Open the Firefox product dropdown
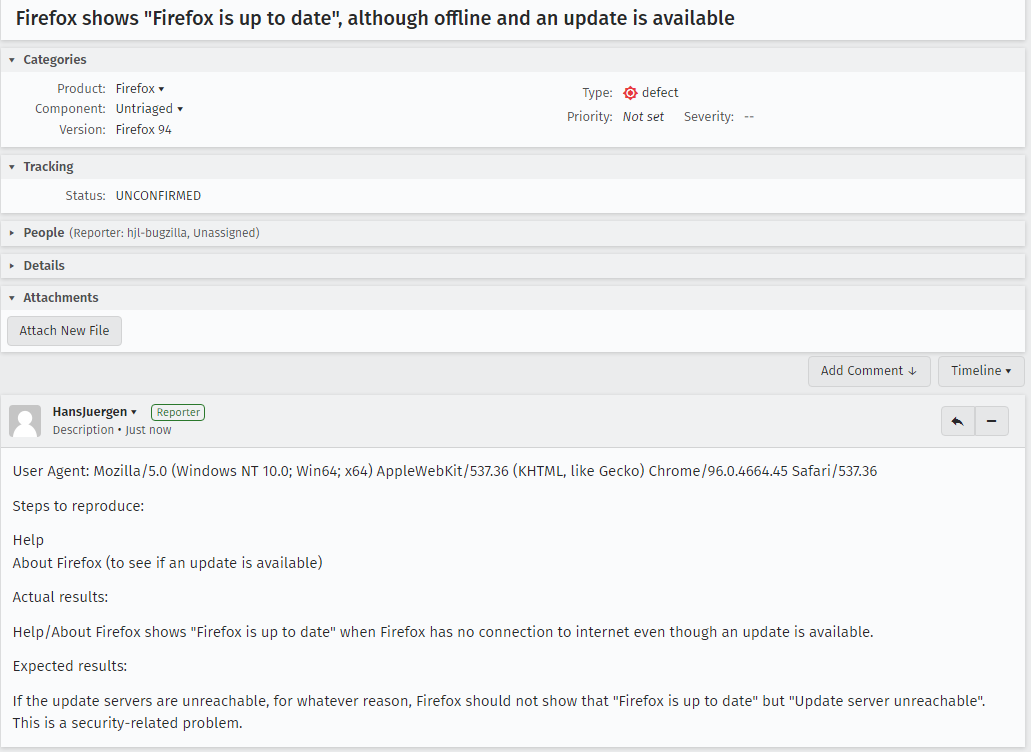This screenshot has height=752, width=1031. click(x=140, y=89)
